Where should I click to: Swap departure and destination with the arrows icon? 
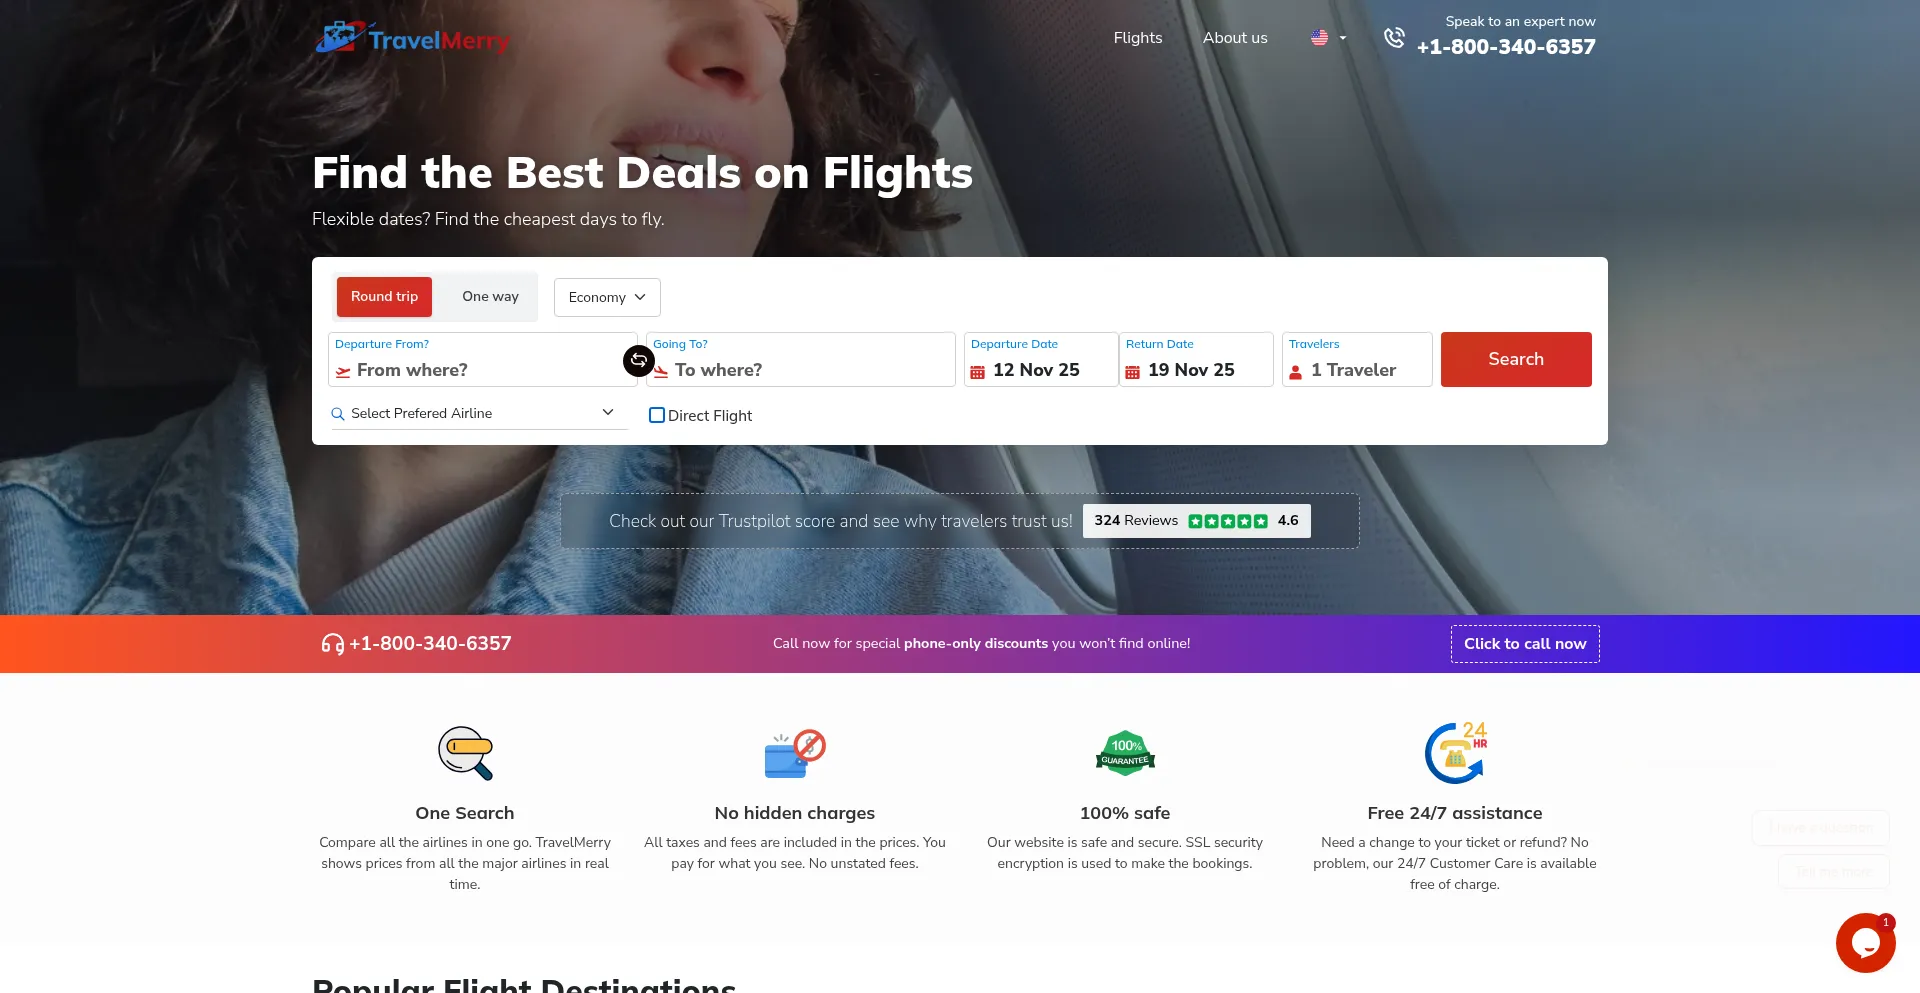[x=639, y=360]
